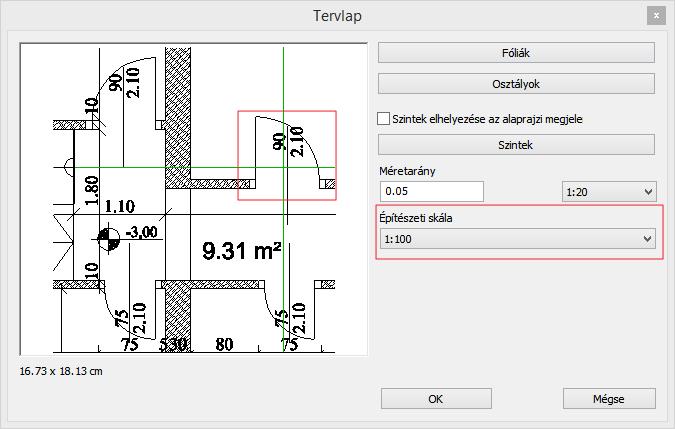Click the Osztályok button

tap(516, 84)
